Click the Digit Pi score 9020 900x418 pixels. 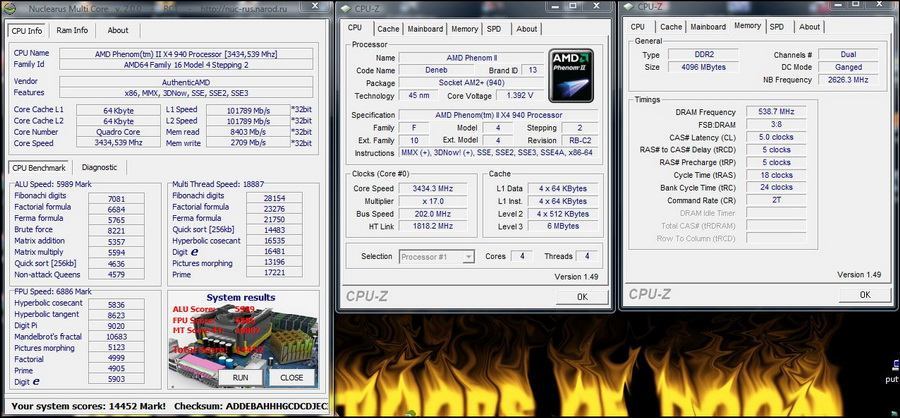coord(117,326)
